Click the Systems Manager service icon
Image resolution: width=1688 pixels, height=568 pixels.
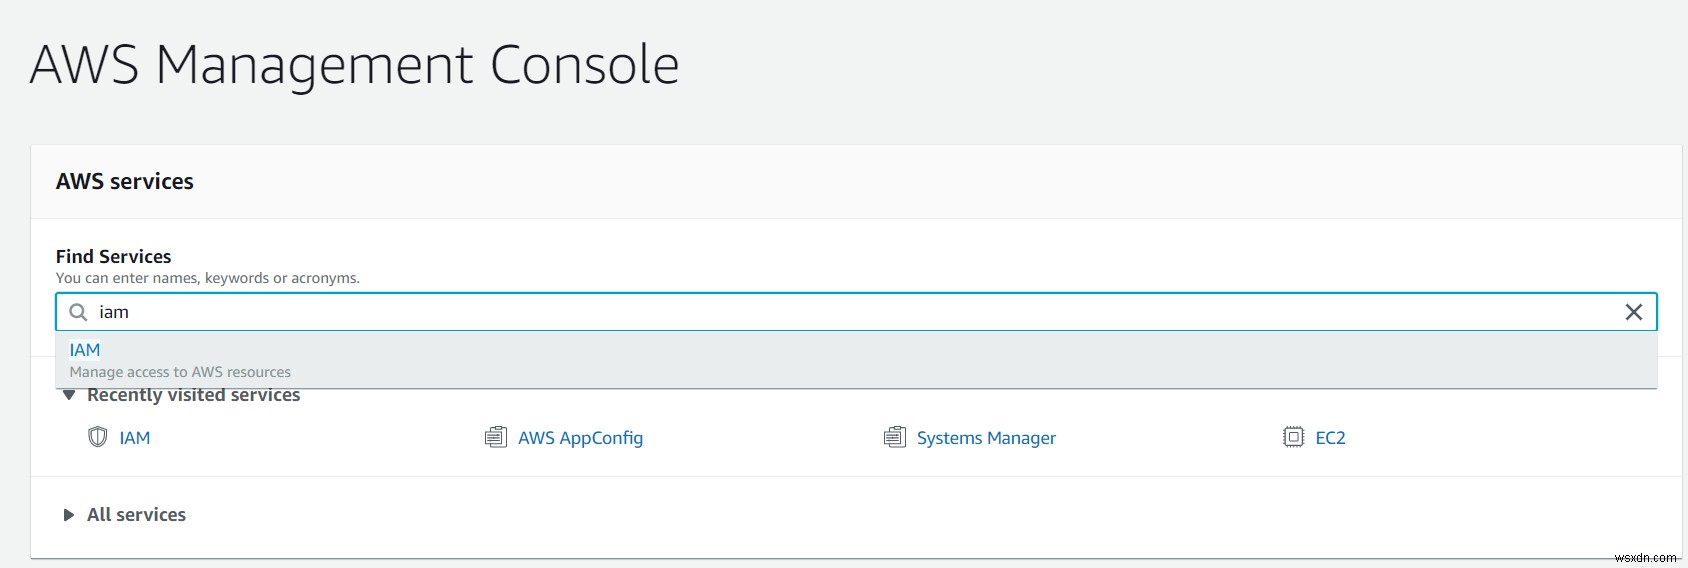point(894,437)
